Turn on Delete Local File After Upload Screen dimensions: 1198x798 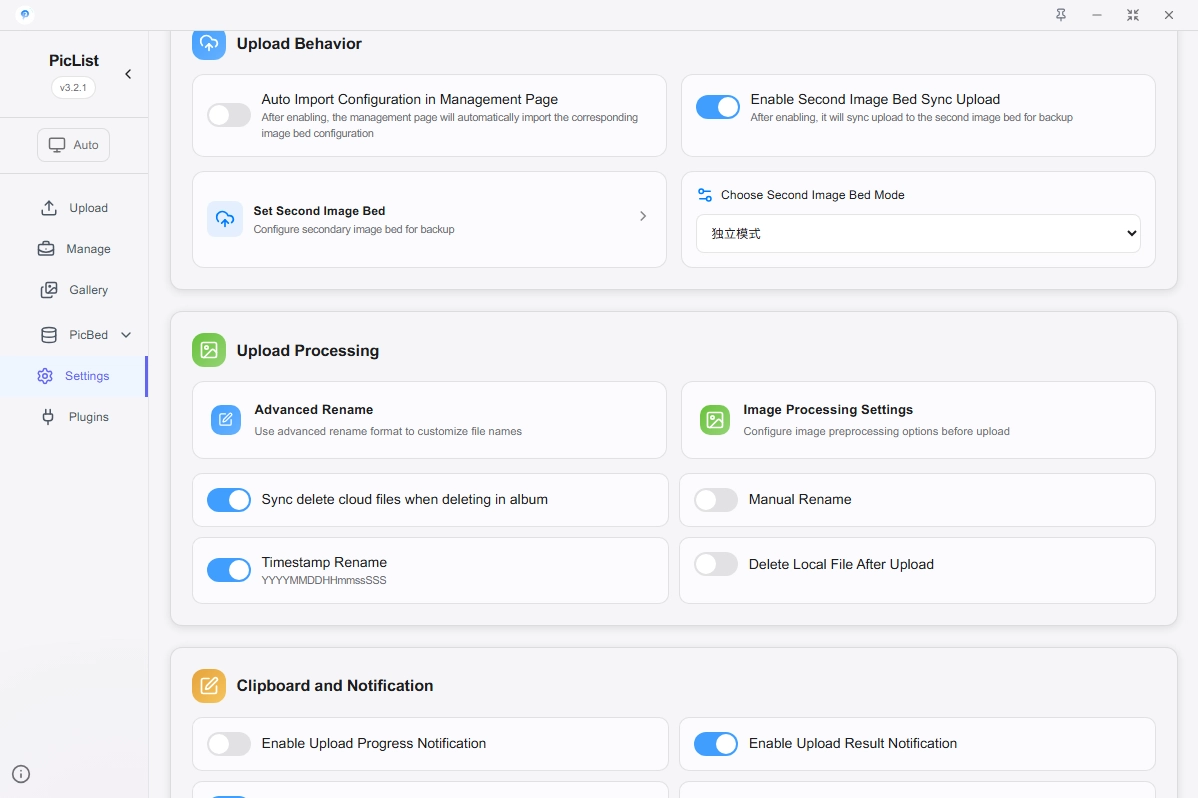point(716,564)
